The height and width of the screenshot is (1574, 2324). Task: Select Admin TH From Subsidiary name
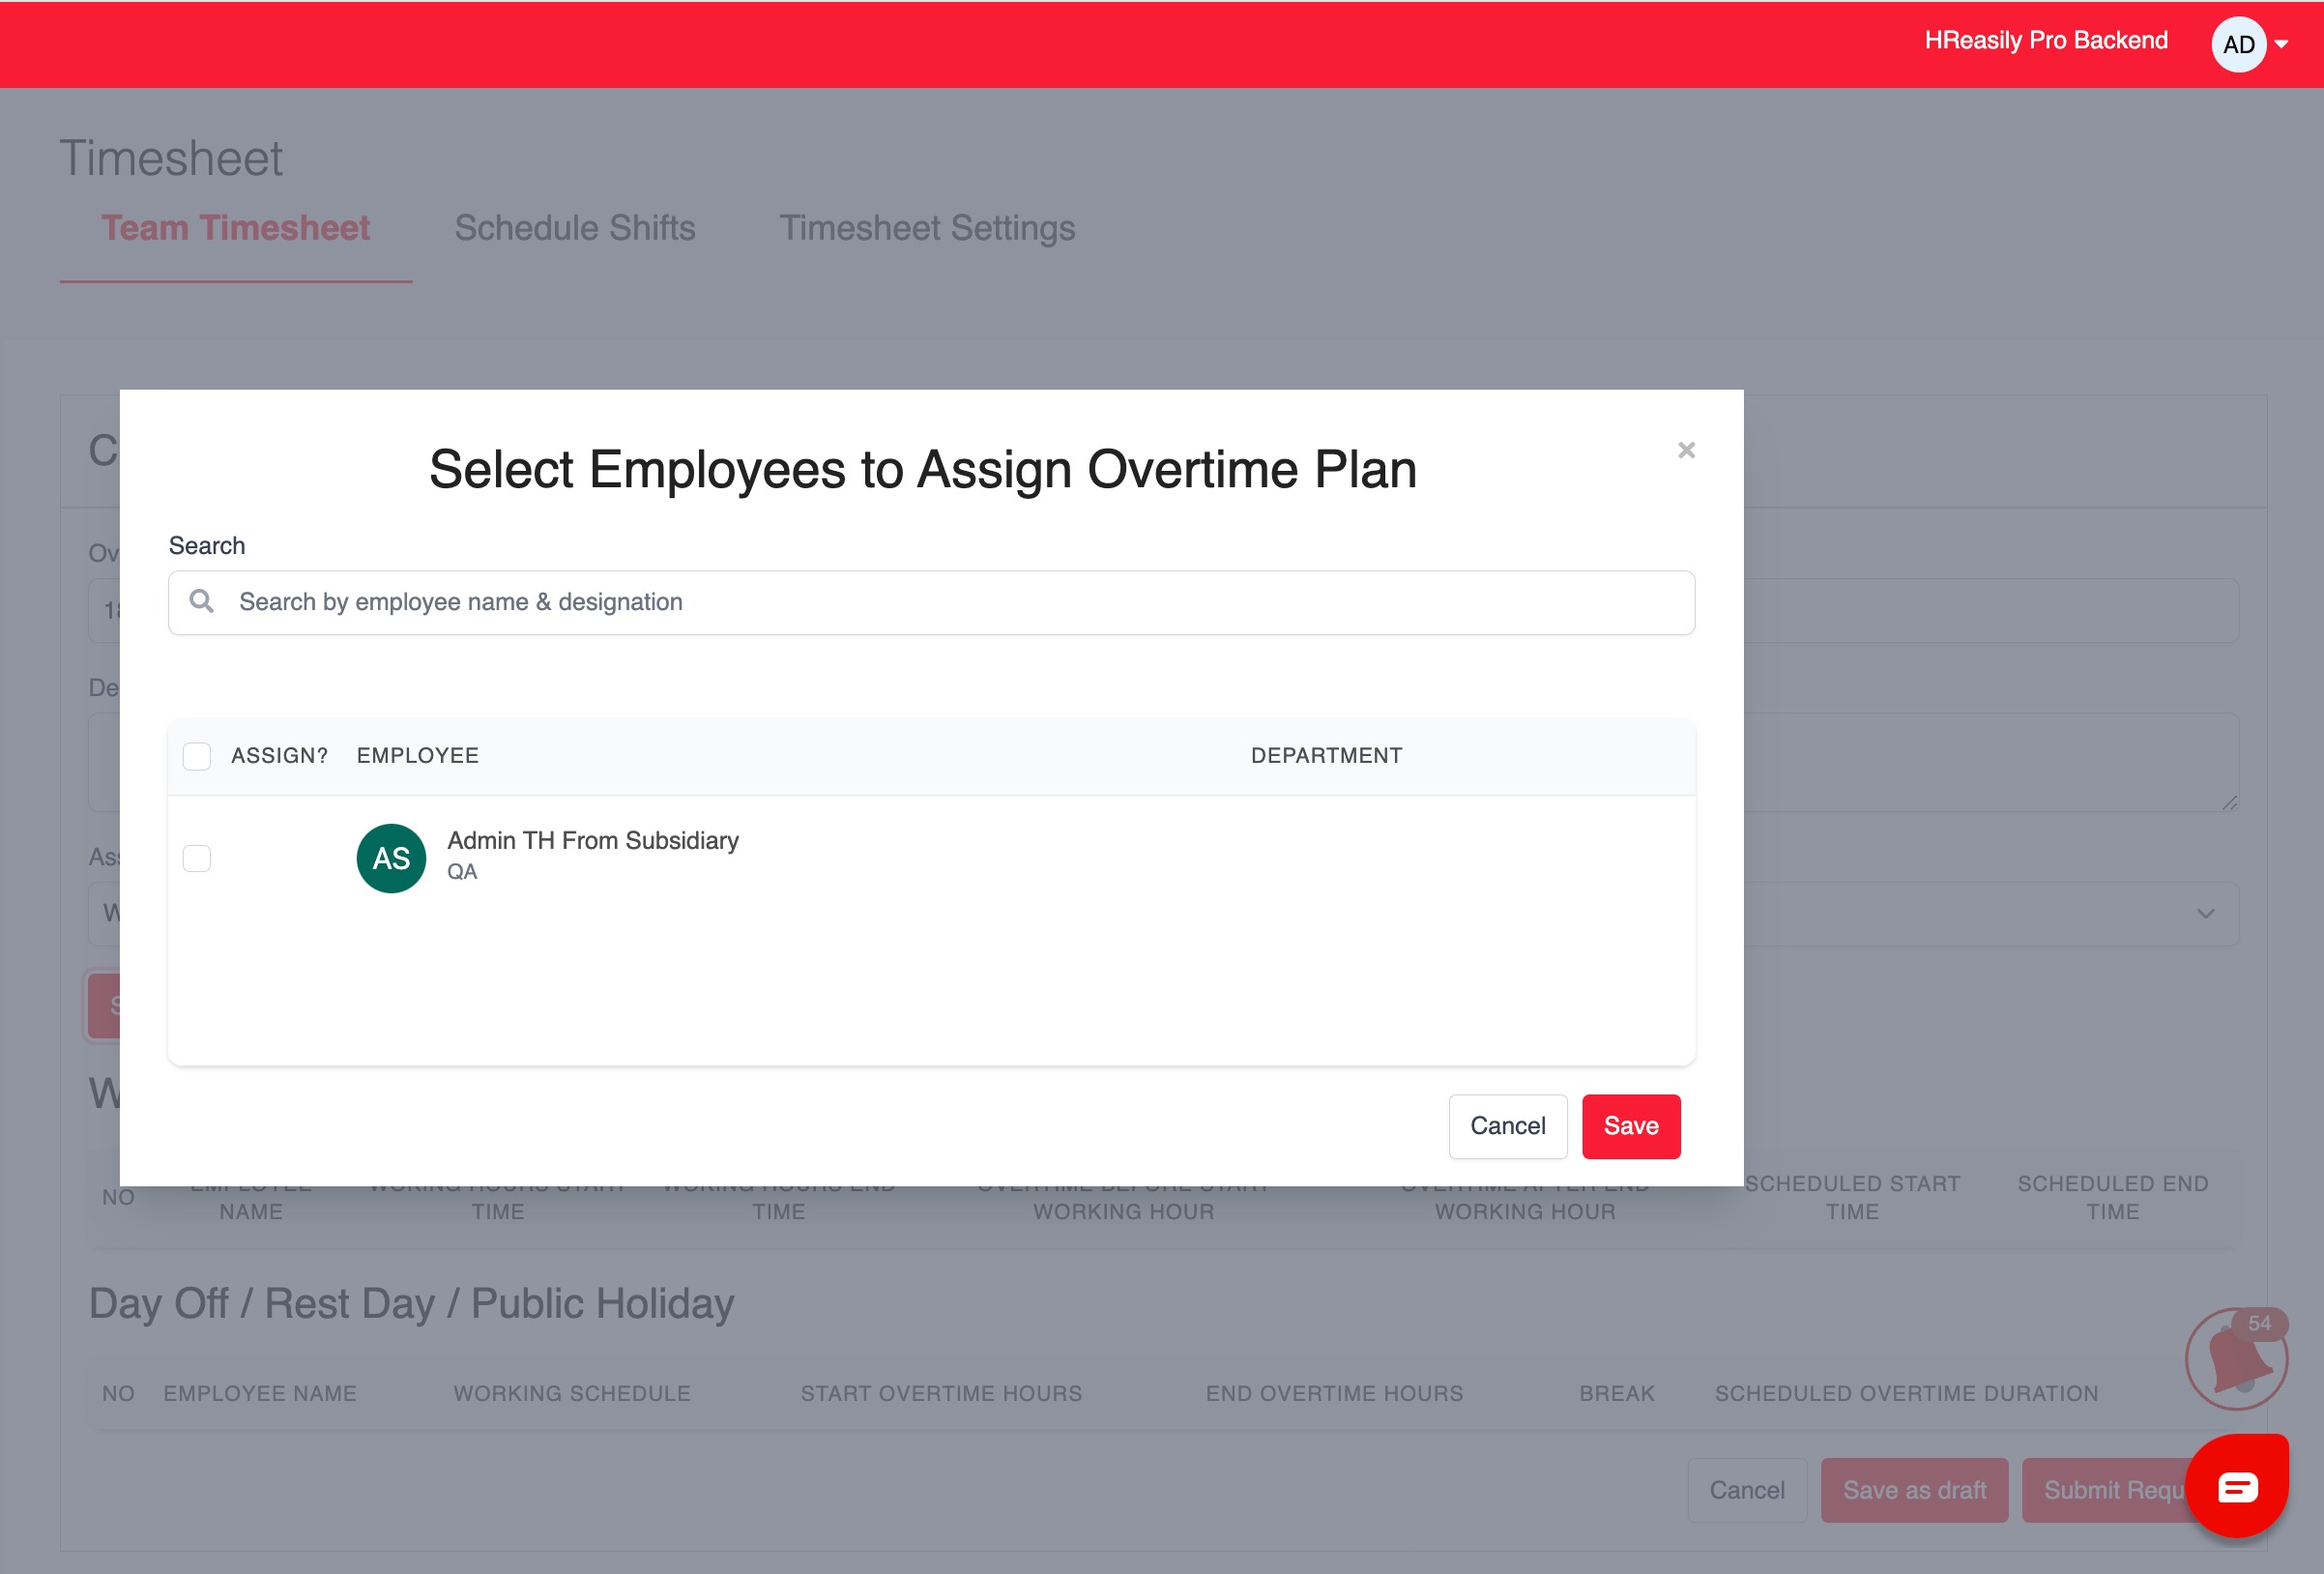coord(592,840)
